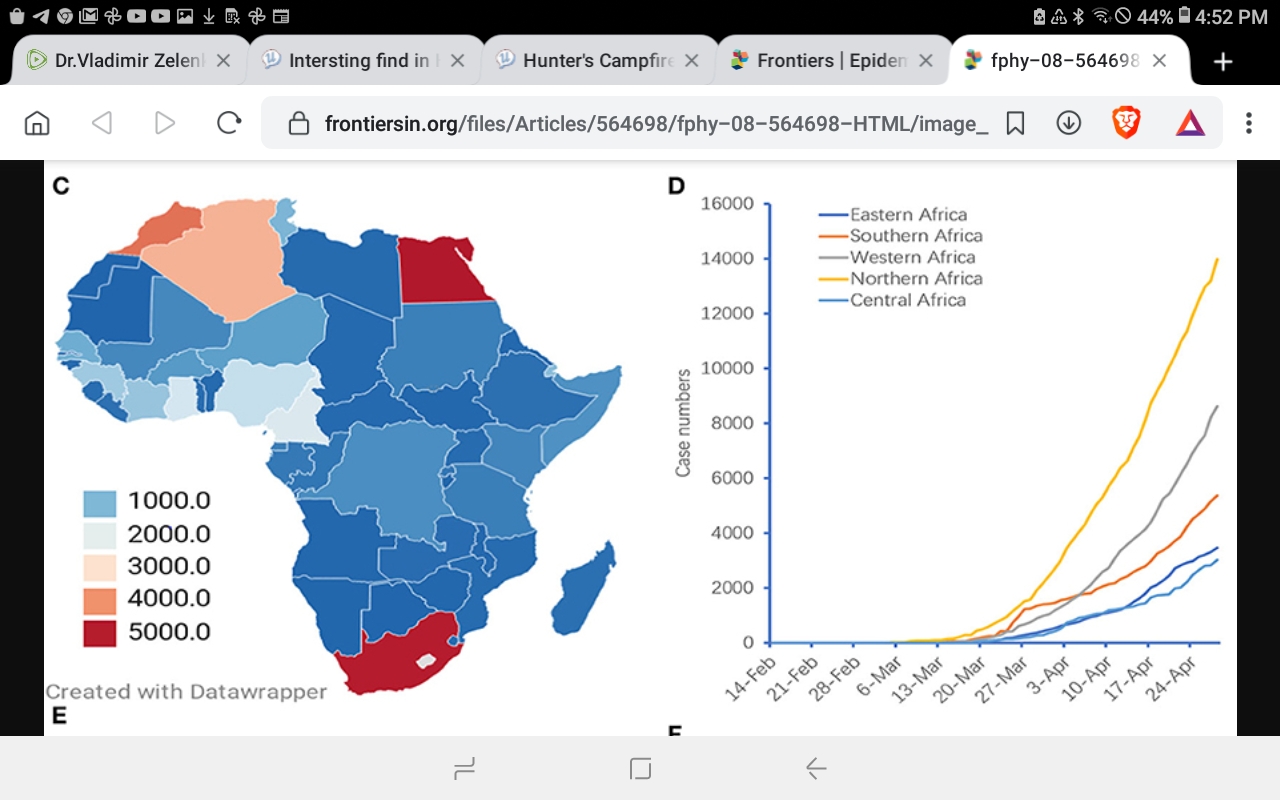Open Brave Shields lion icon
This screenshot has width=1280, height=800.
[1126, 123]
